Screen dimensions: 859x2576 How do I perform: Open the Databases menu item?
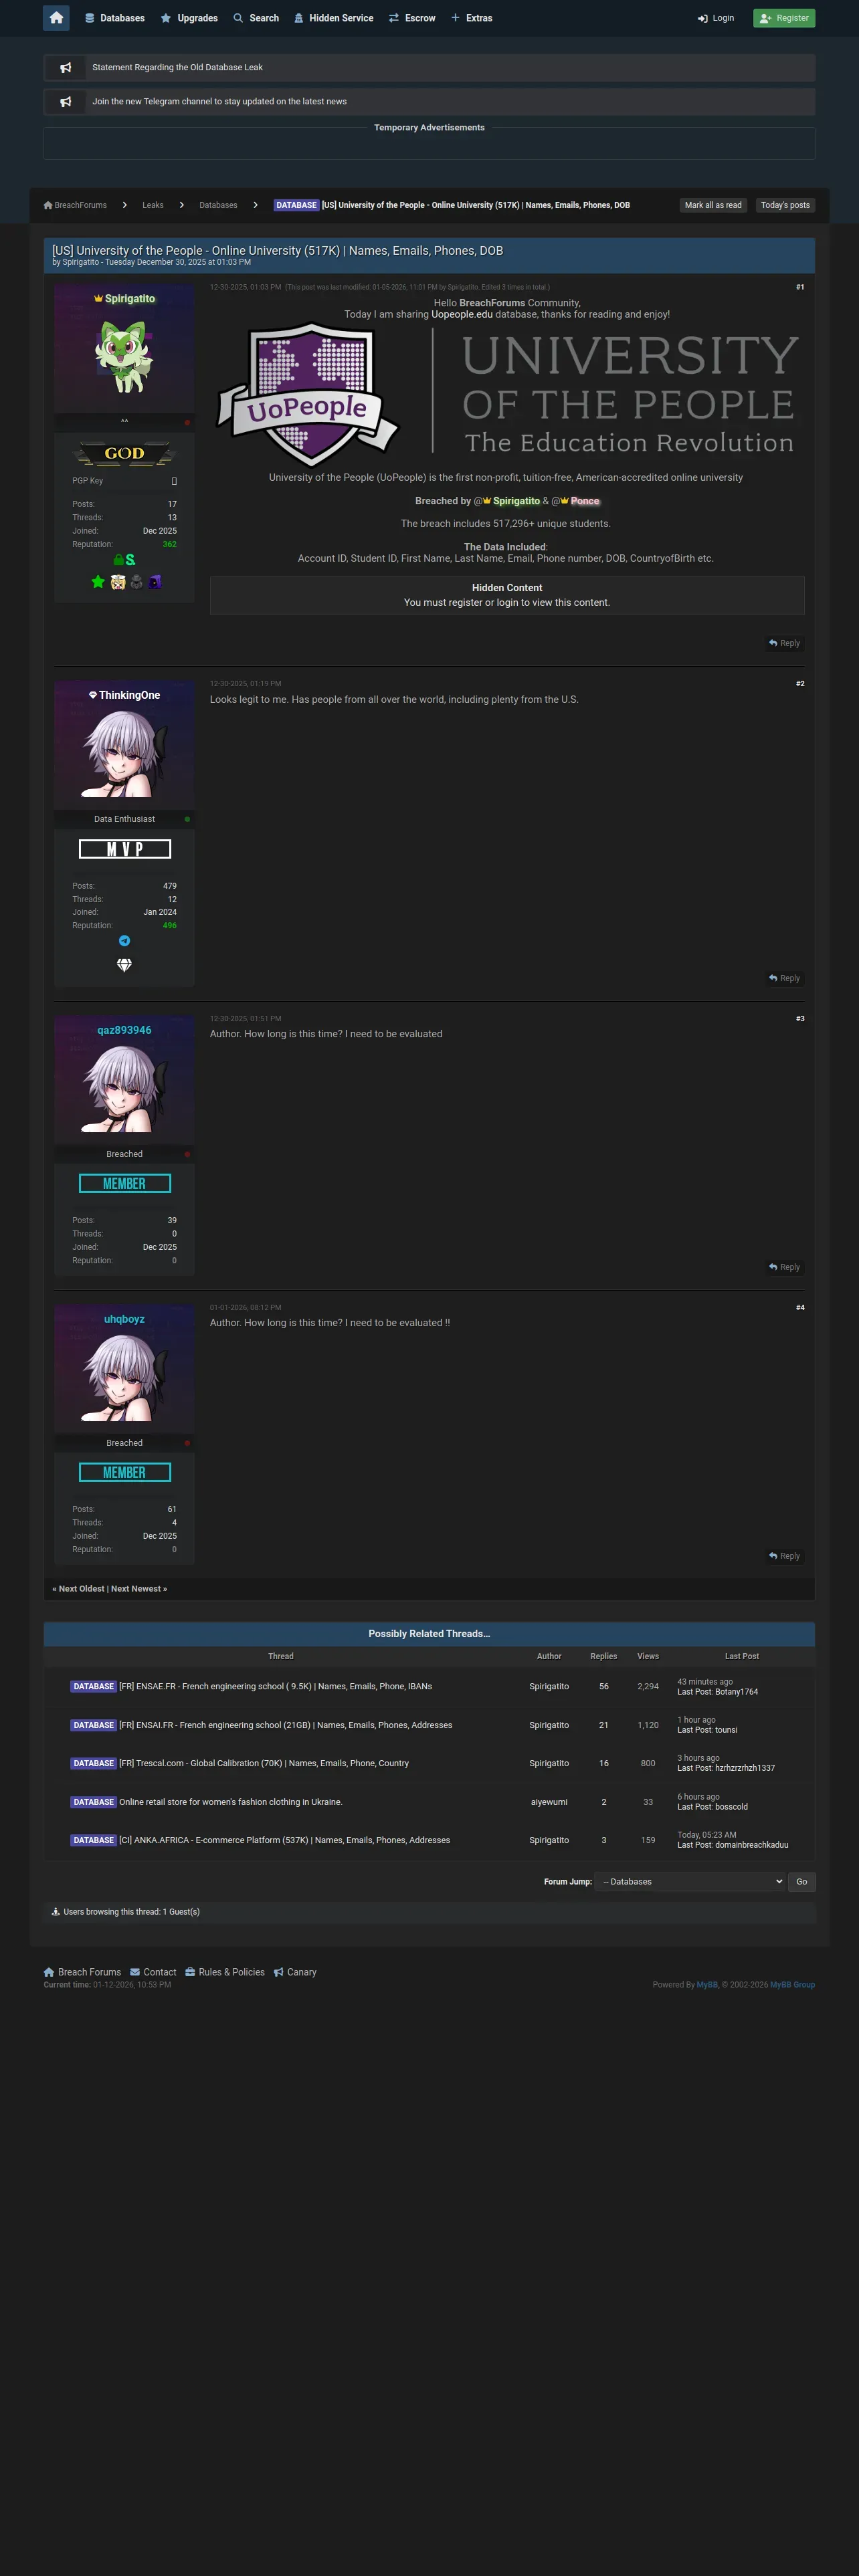(114, 18)
